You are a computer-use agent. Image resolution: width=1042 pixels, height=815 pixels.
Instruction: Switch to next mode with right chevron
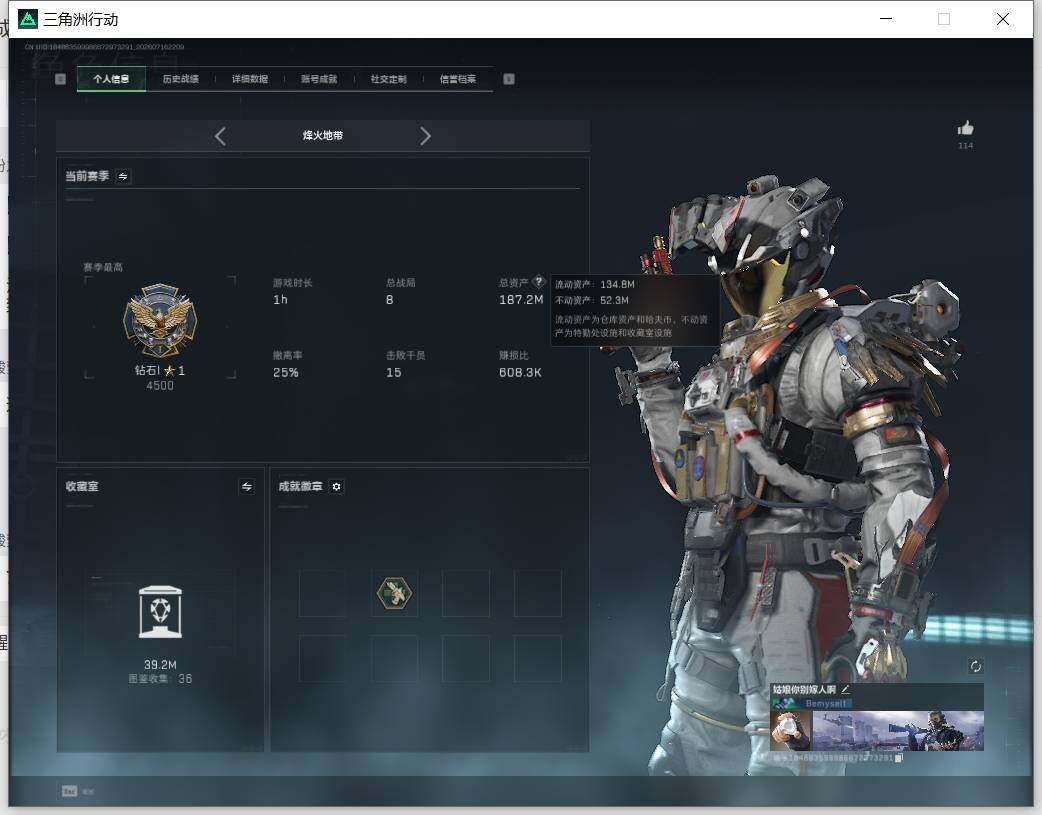(x=425, y=136)
